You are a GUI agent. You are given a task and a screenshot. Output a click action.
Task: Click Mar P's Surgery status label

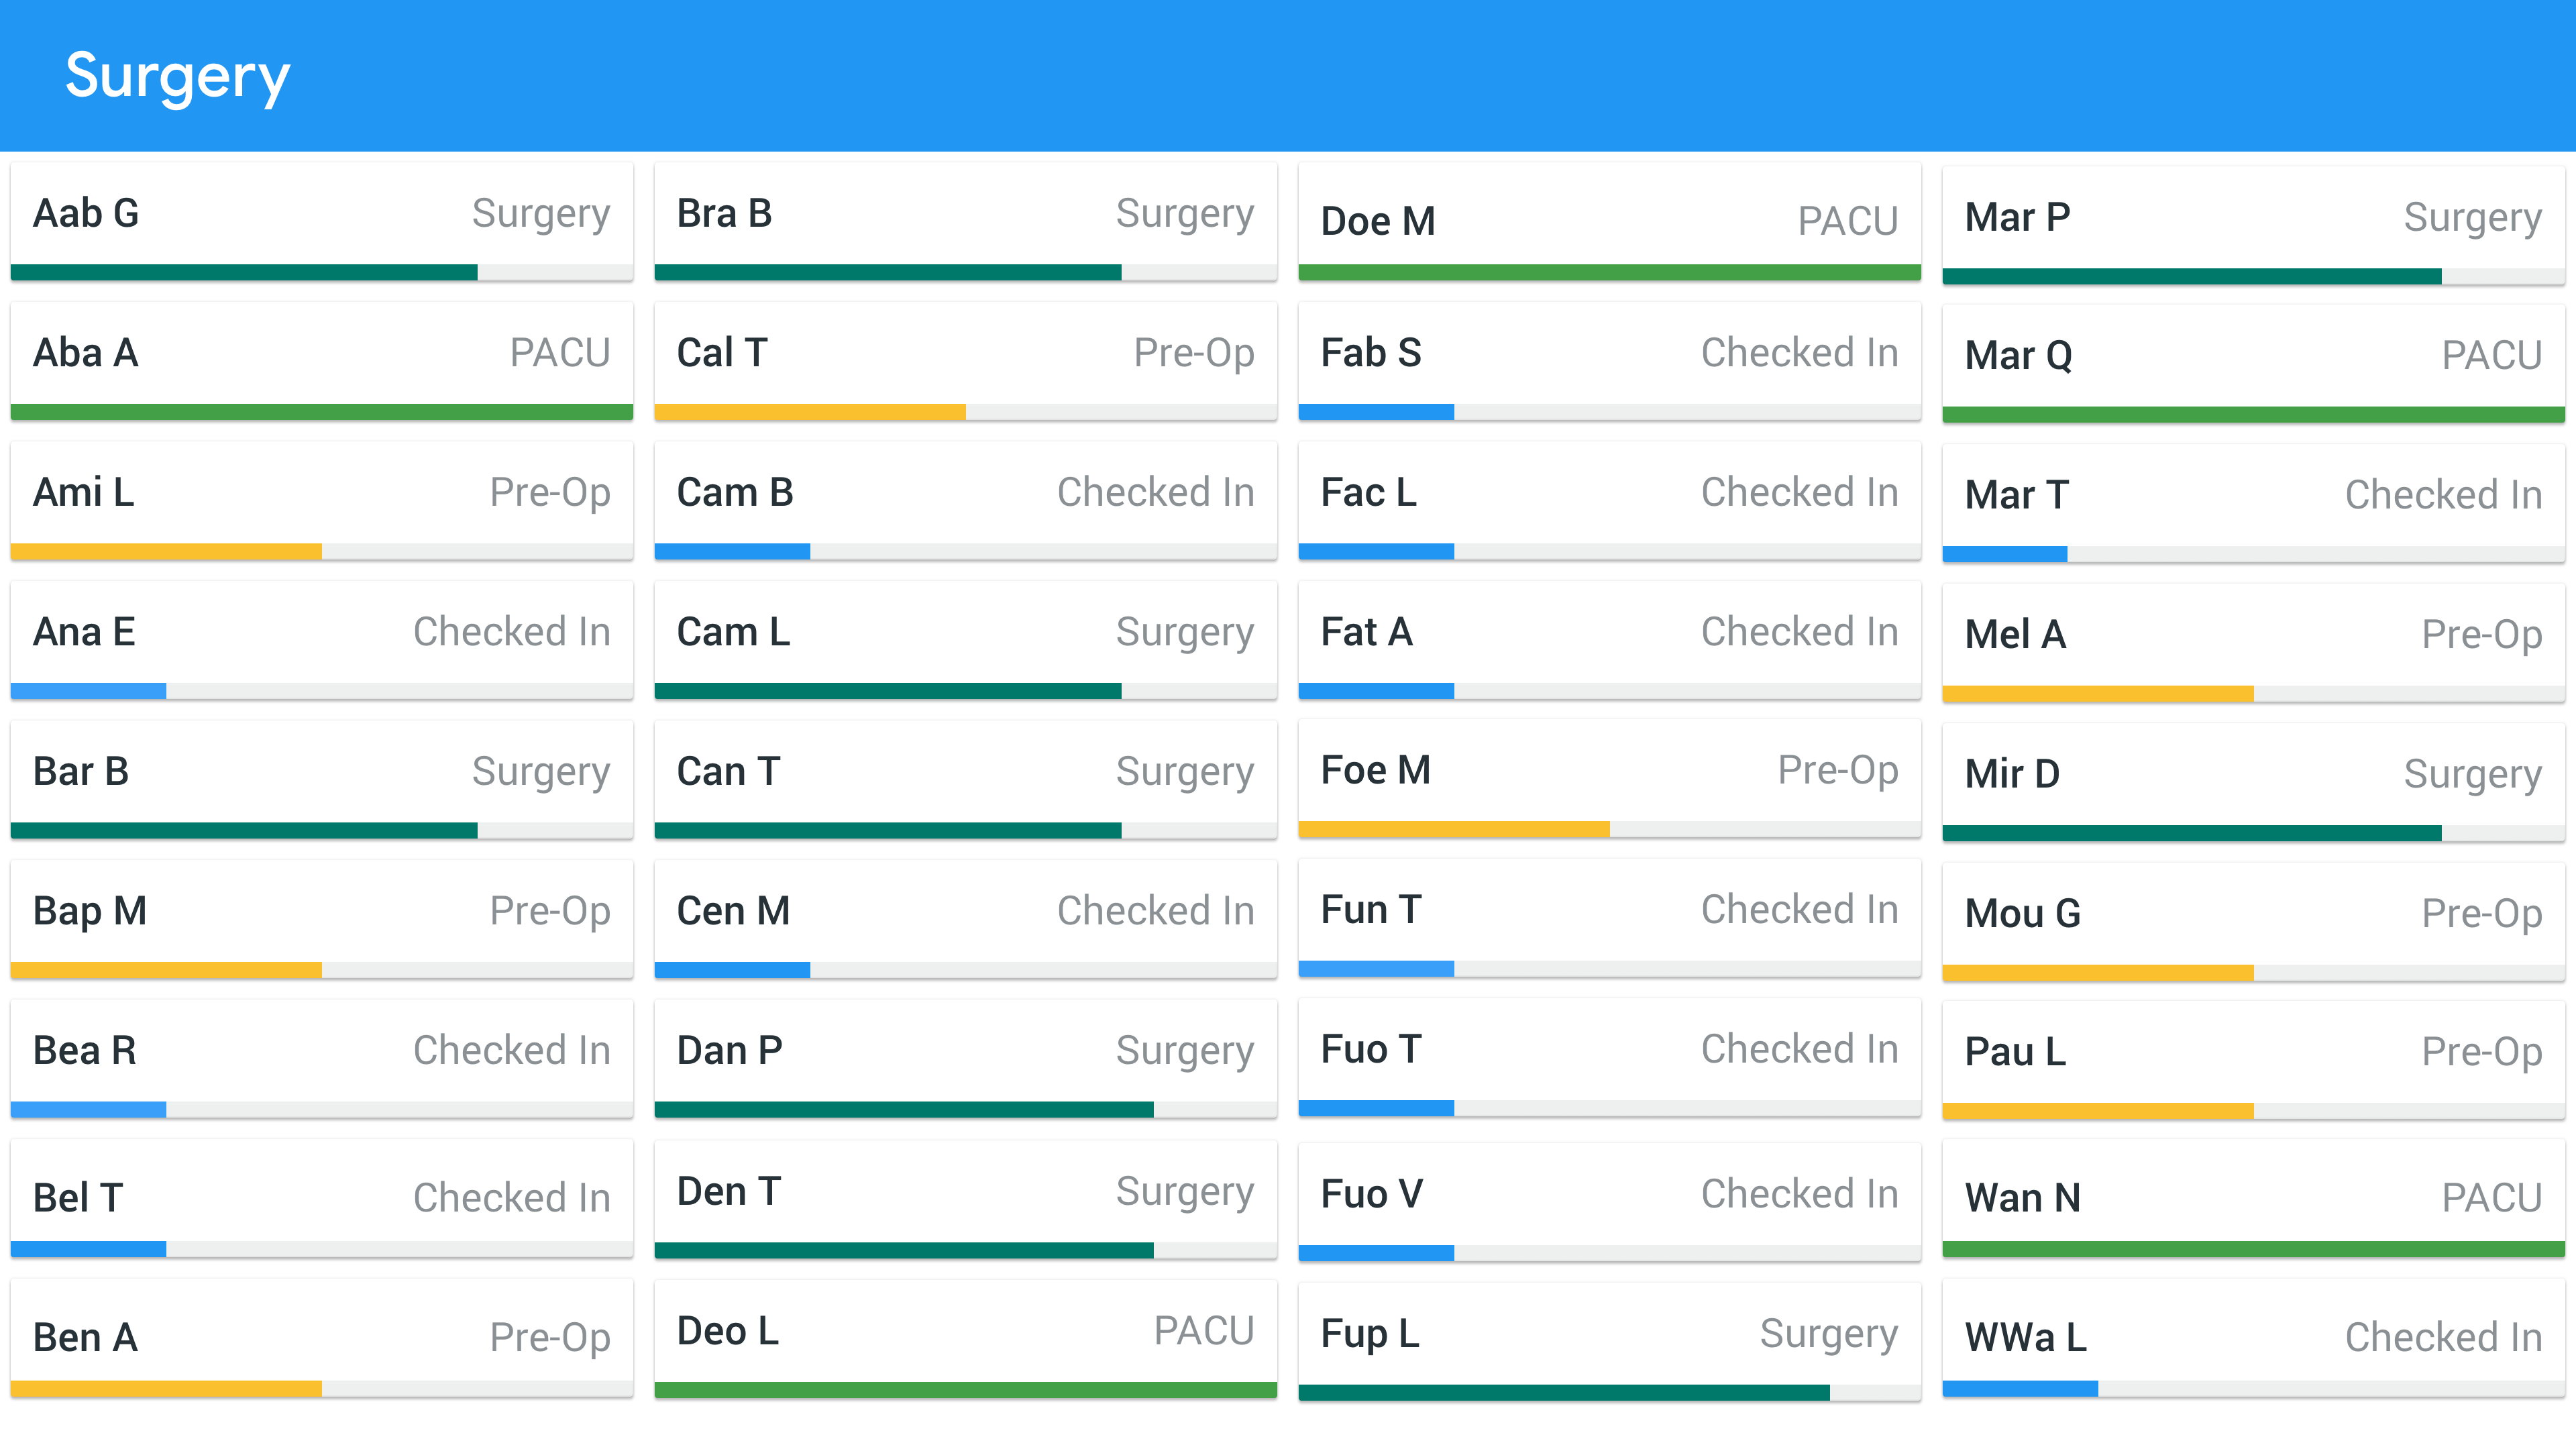[x=2472, y=218]
